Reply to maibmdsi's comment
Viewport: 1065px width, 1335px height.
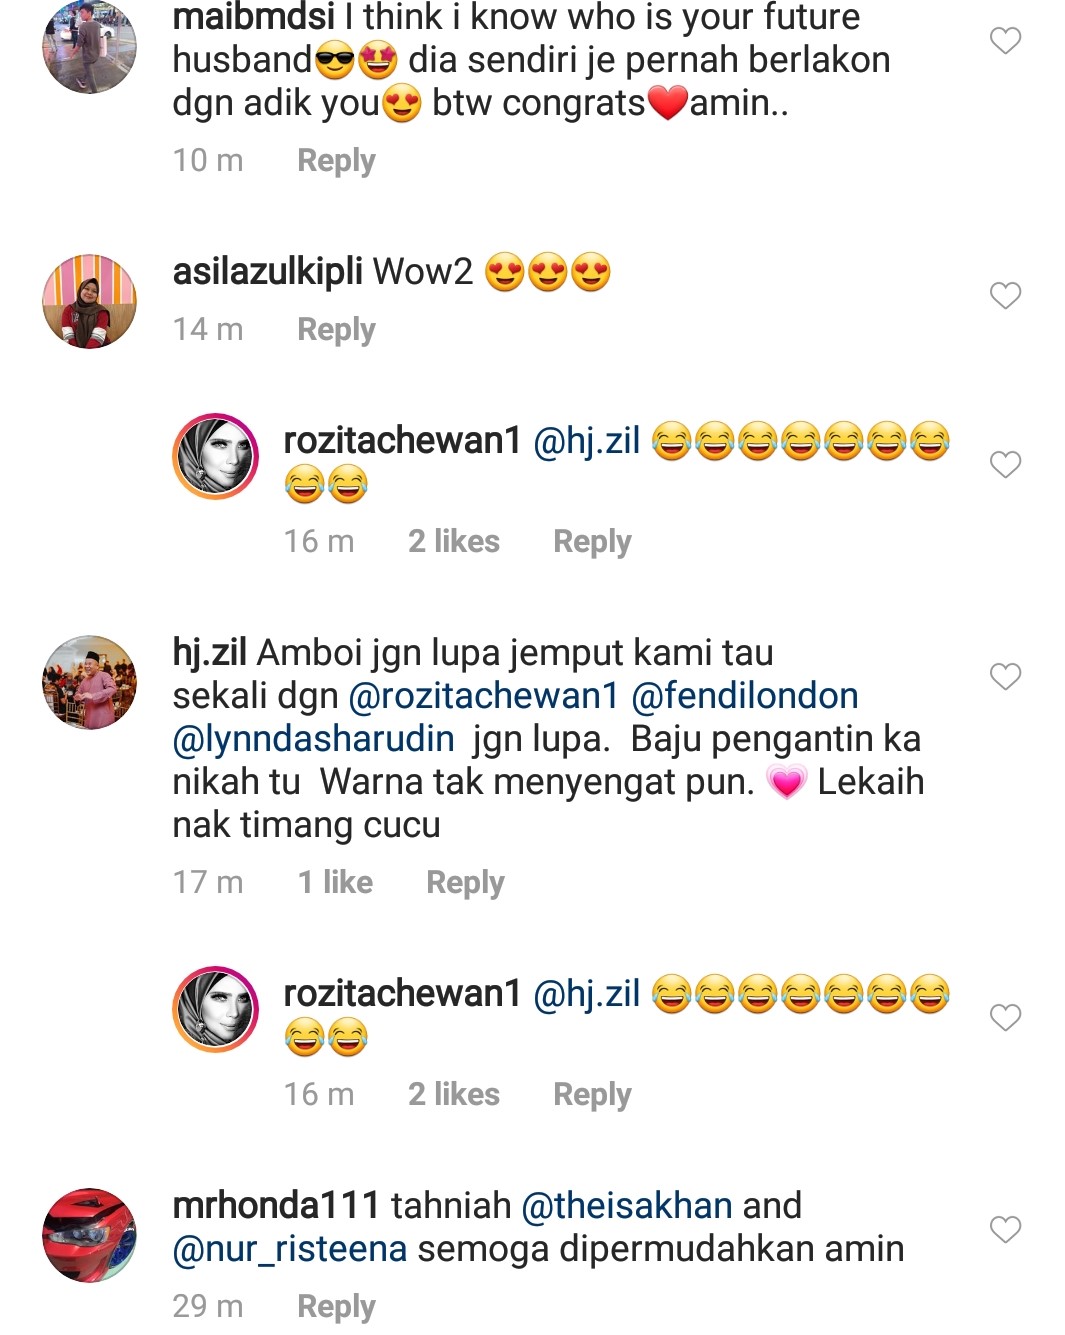pyautogui.click(x=336, y=161)
